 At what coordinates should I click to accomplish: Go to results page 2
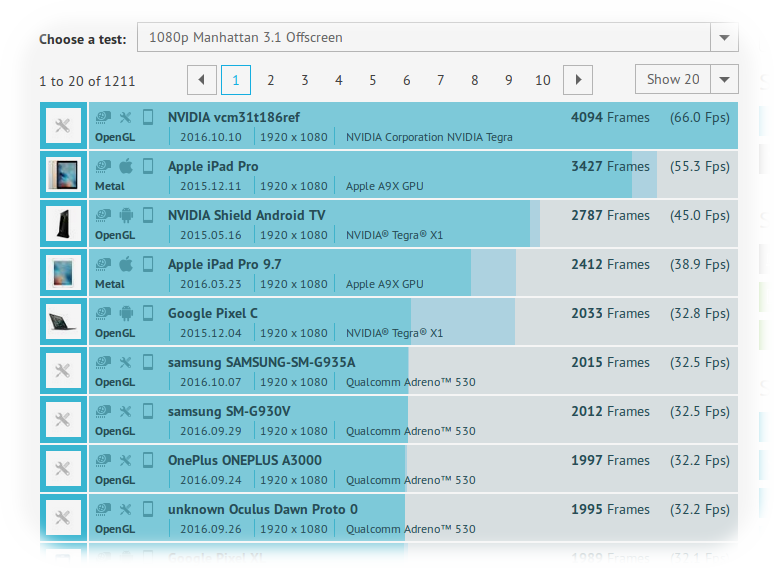tap(270, 80)
